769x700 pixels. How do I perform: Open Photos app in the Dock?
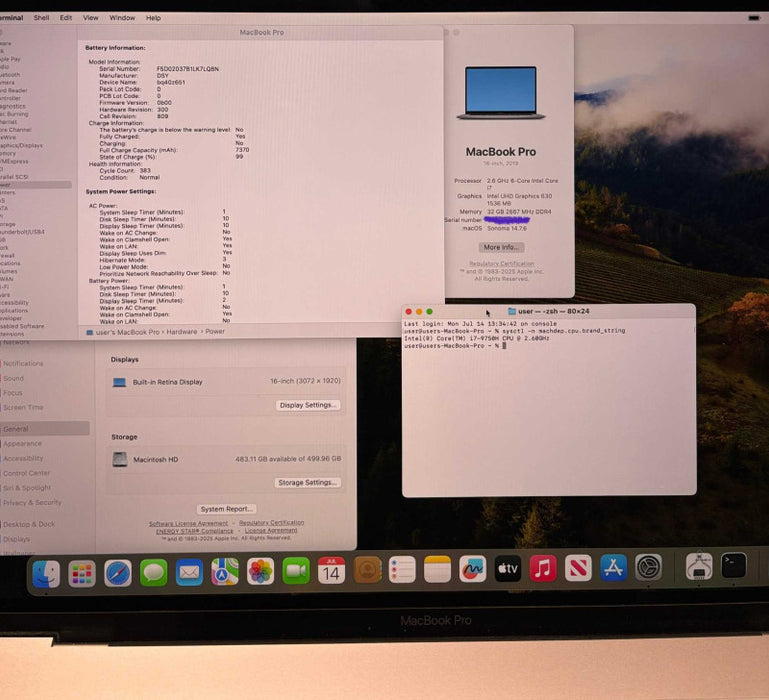tap(260, 571)
